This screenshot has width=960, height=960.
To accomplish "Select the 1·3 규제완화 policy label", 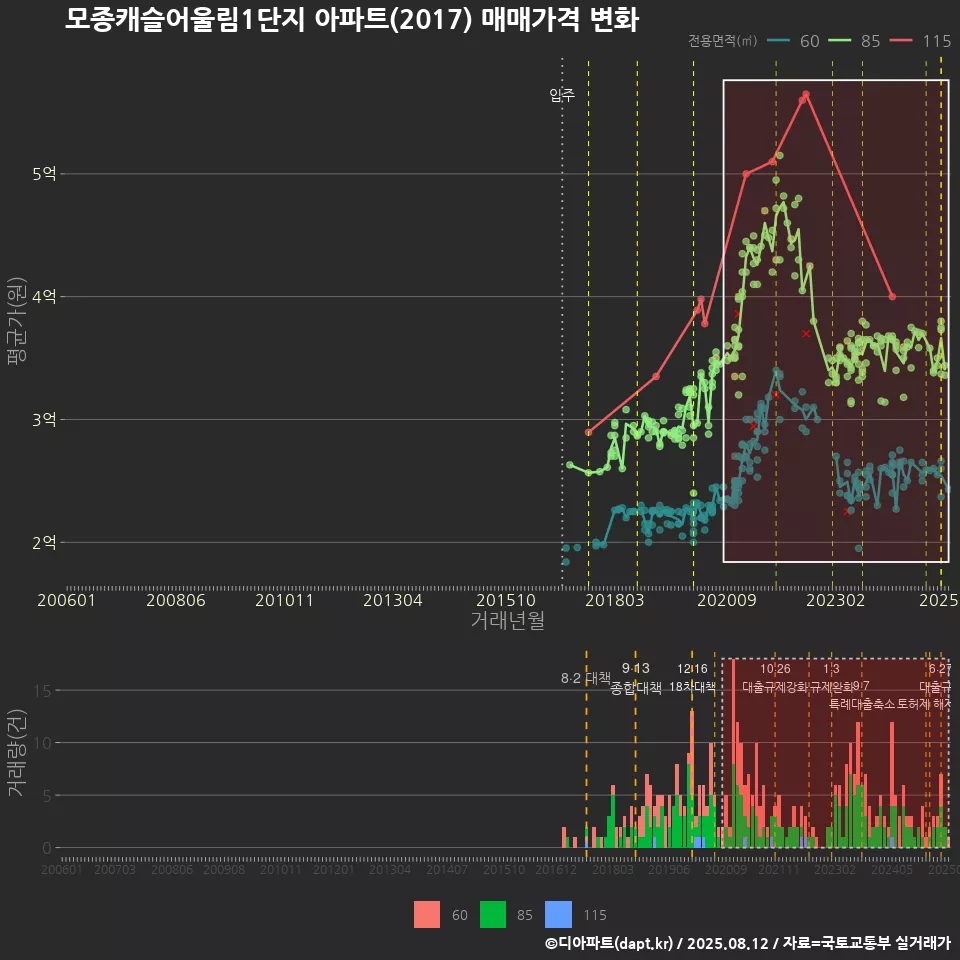I will click(831, 678).
